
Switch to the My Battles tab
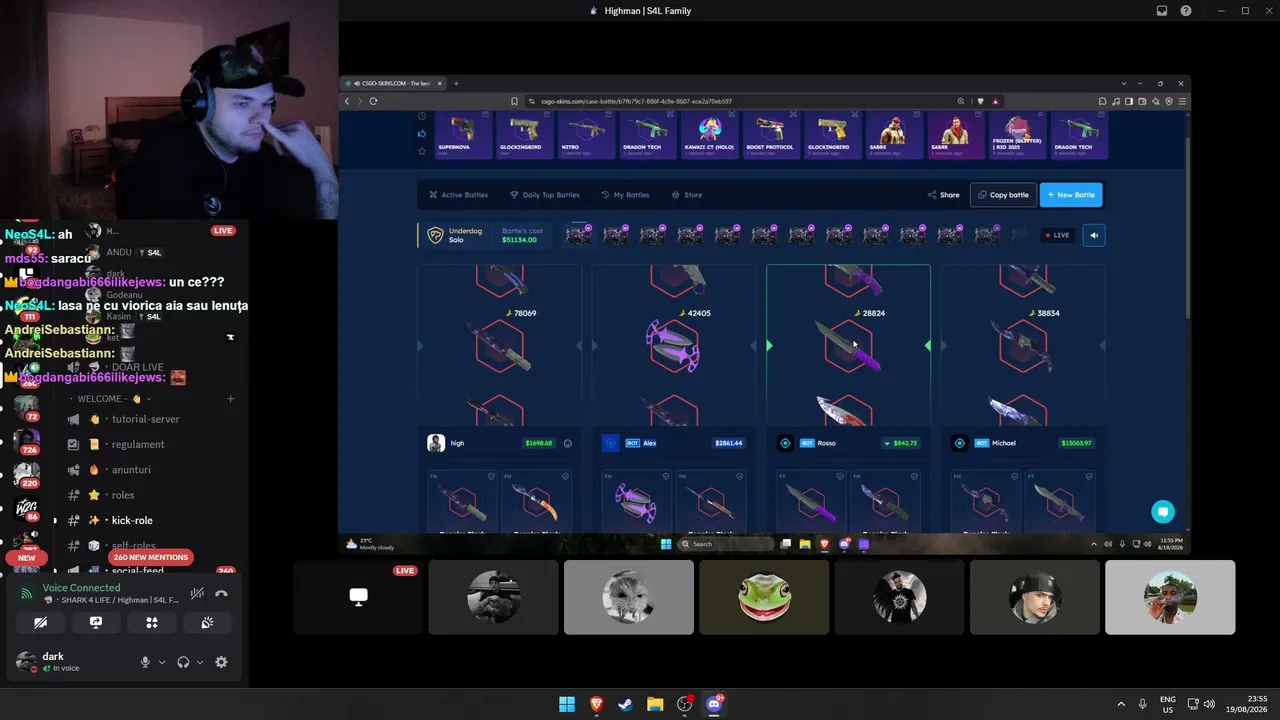tap(625, 195)
